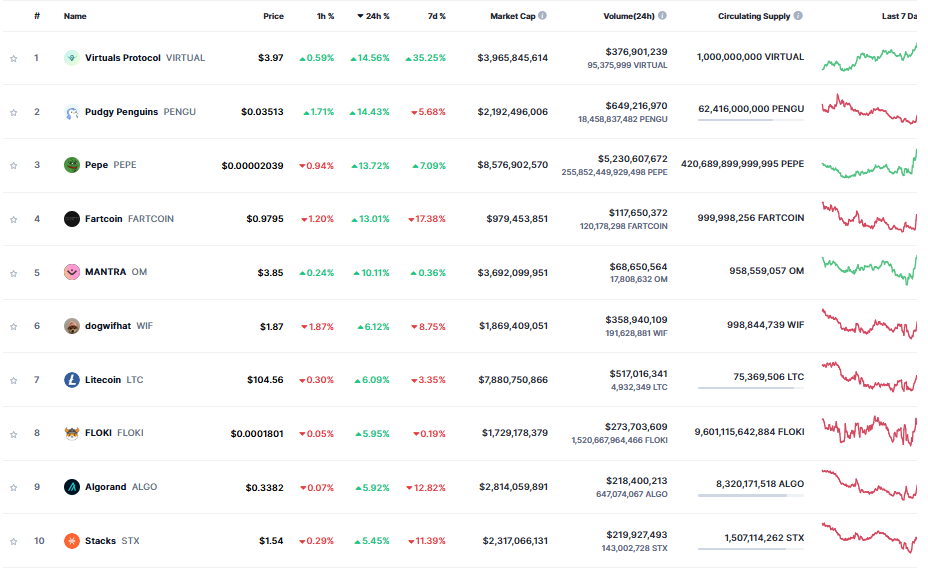Click Fartcoin 7d change 17.38%
This screenshot has width=928, height=571.
pyautogui.click(x=427, y=219)
